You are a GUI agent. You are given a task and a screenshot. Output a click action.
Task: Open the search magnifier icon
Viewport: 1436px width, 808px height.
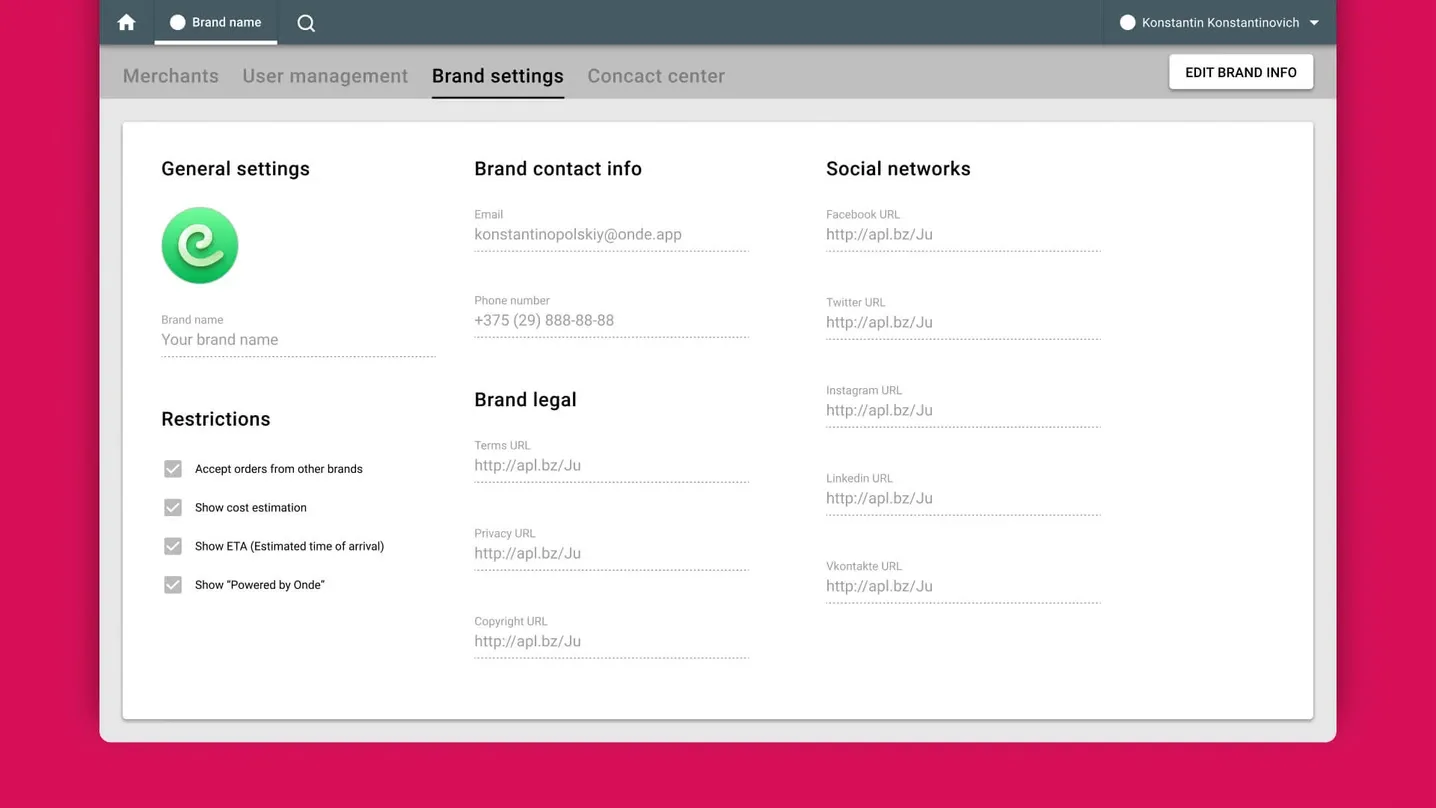point(306,23)
